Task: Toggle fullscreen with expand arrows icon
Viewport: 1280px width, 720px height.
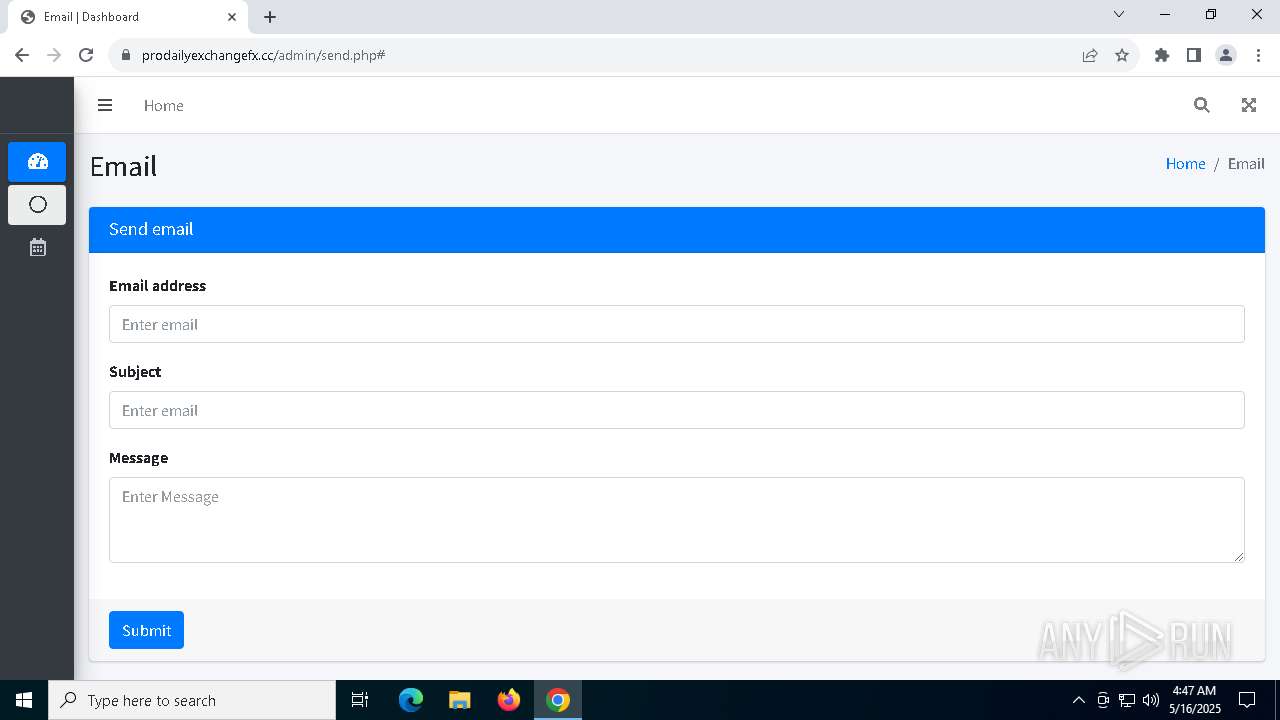Action: point(1249,105)
